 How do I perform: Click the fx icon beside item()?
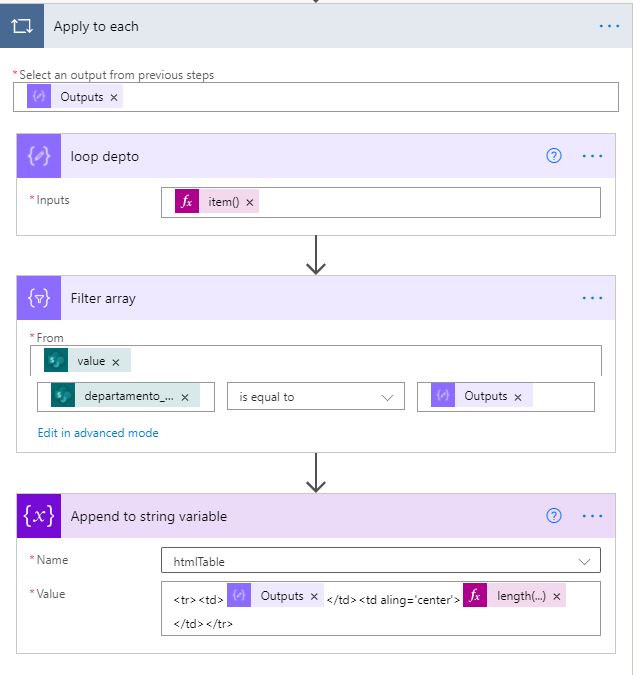click(x=187, y=201)
